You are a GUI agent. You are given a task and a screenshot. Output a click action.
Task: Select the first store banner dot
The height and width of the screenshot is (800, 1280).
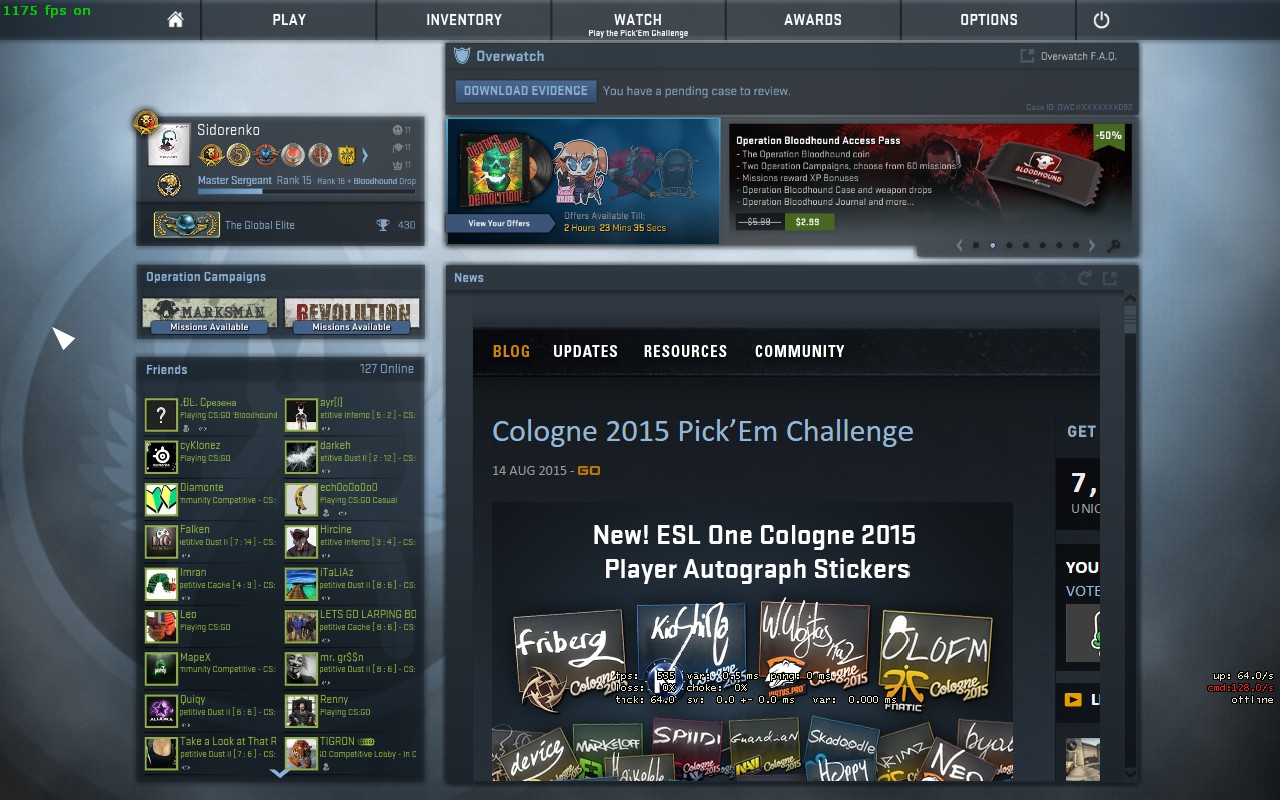click(976, 245)
